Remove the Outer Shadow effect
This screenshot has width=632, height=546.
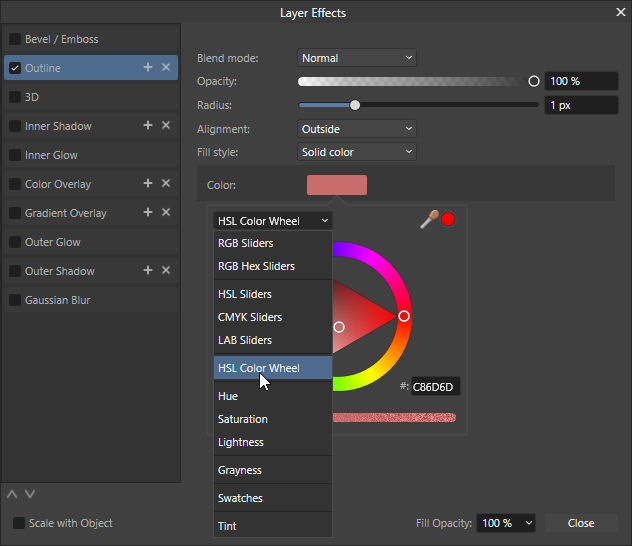[x=166, y=270]
